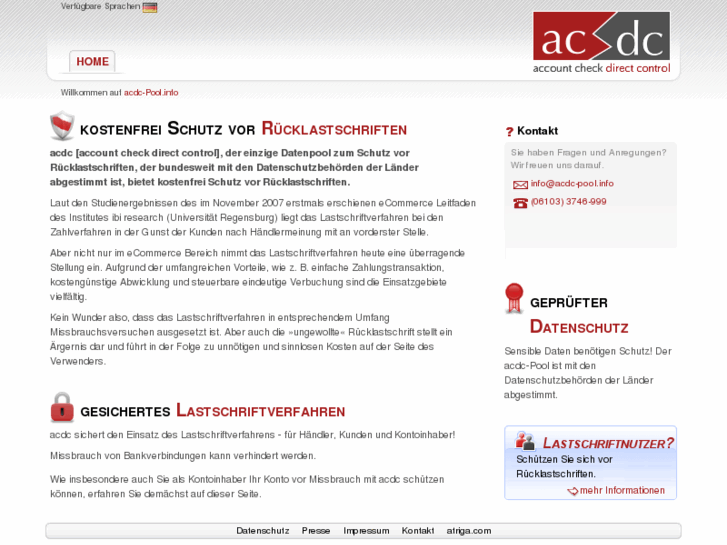Click the red question mark Kontakt icon
727x545 pixels.
pos(510,132)
